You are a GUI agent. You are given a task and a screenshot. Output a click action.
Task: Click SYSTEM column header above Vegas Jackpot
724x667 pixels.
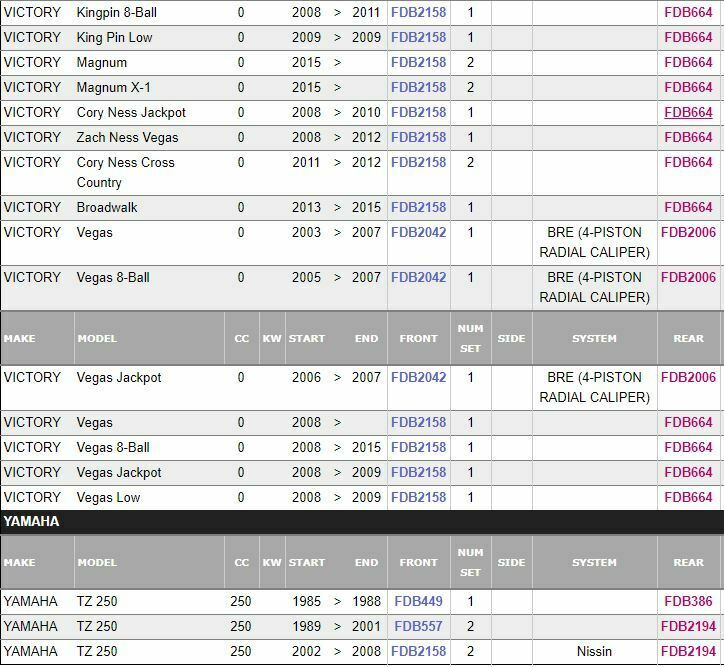(x=594, y=338)
